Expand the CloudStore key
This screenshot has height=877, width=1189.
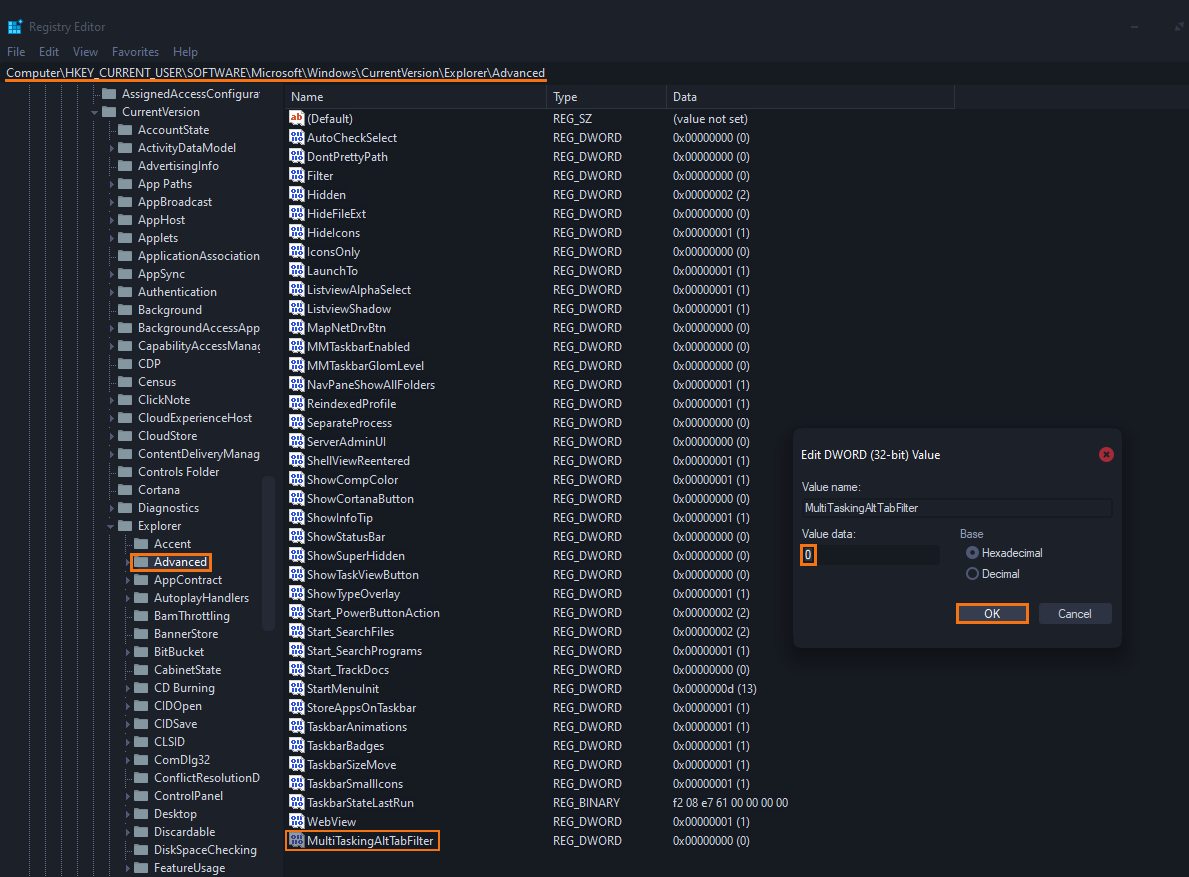click(x=111, y=436)
